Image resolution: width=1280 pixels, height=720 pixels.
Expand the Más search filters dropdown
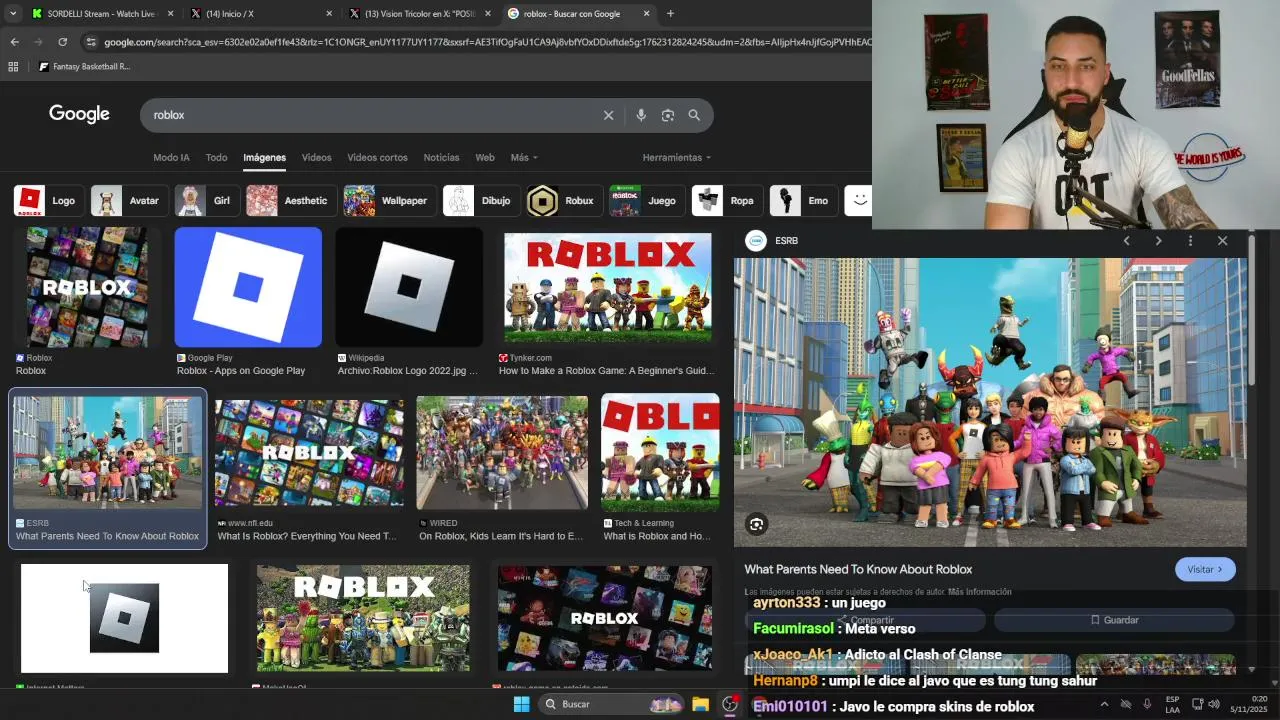tap(524, 157)
